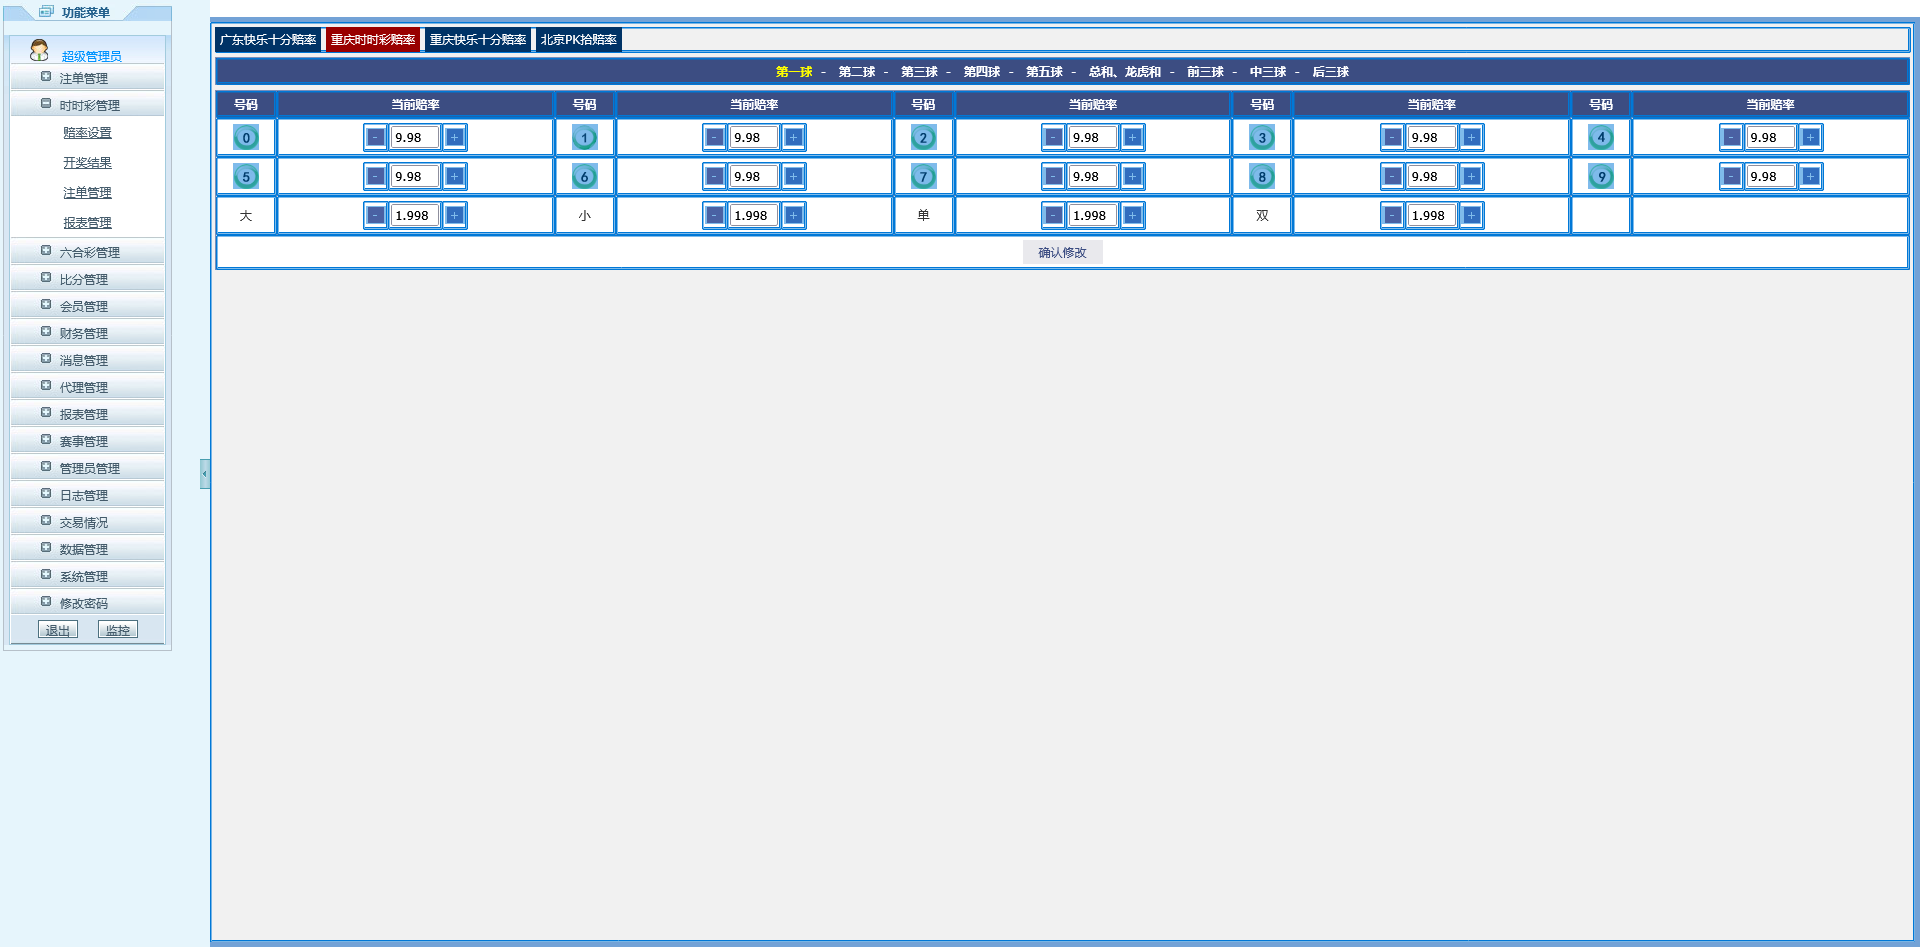The height and width of the screenshot is (947, 1920).
Task: Select the 第三球 sub-tab
Action: (918, 72)
